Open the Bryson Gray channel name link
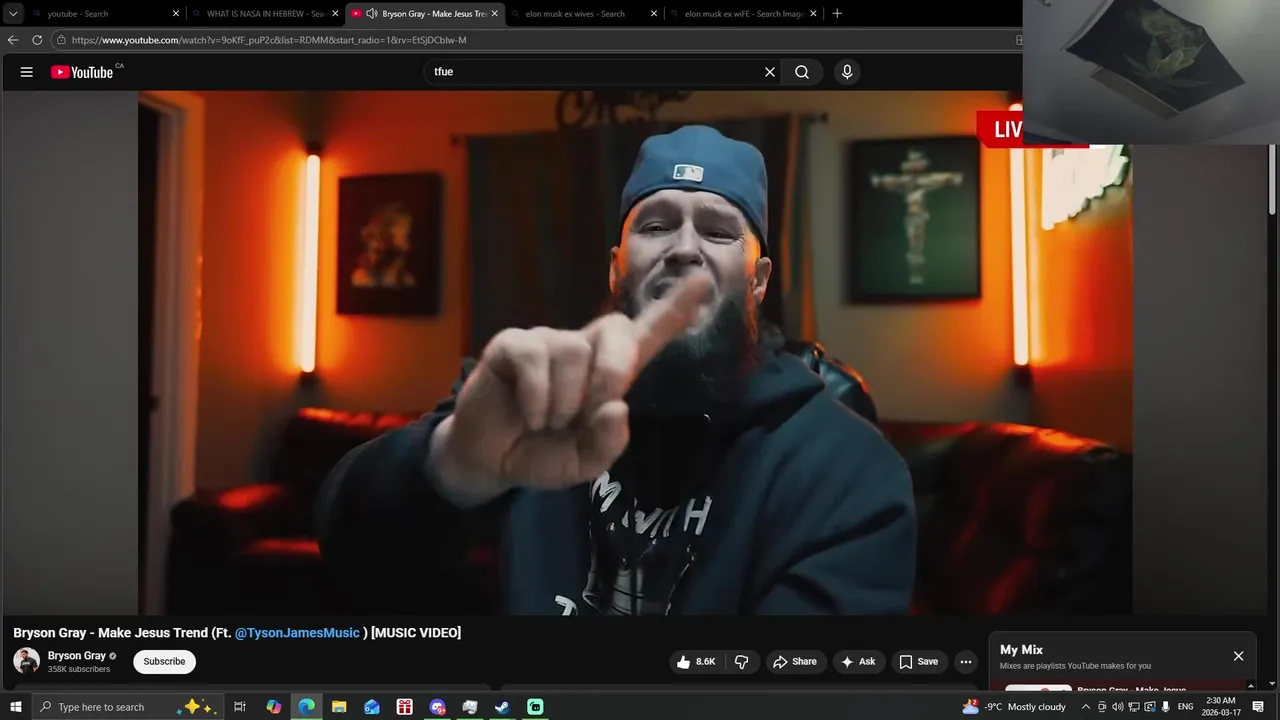Viewport: 1280px width, 720px height. point(77,656)
